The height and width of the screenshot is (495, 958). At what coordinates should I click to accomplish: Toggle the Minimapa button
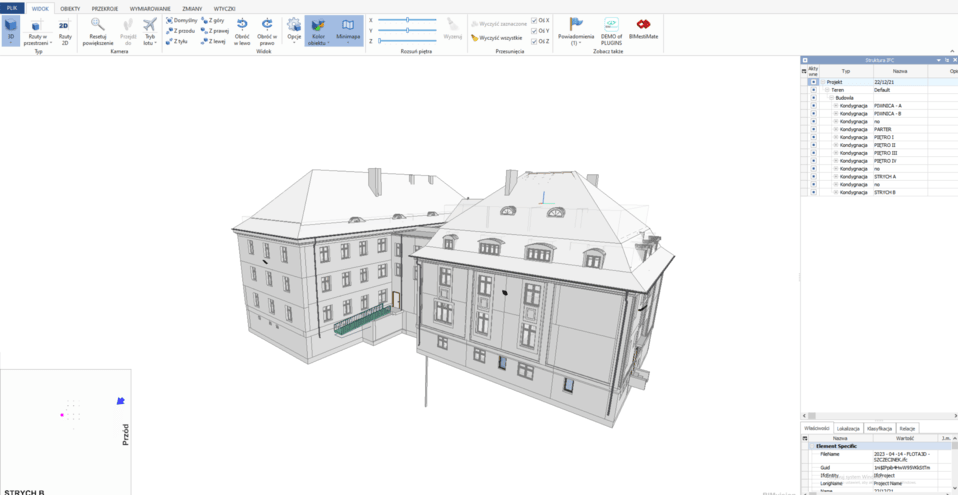pyautogui.click(x=348, y=29)
